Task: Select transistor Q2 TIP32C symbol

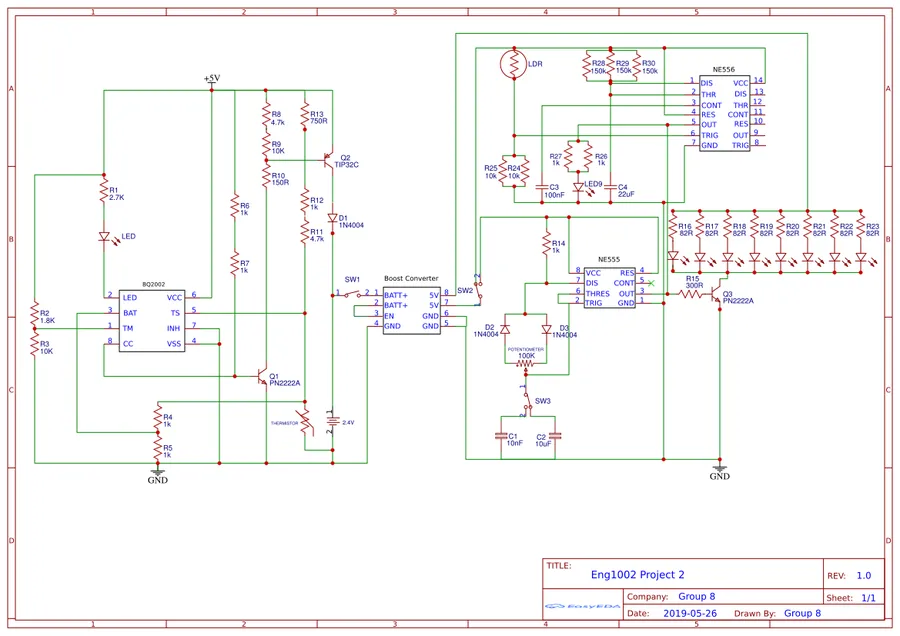Action: pos(328,160)
